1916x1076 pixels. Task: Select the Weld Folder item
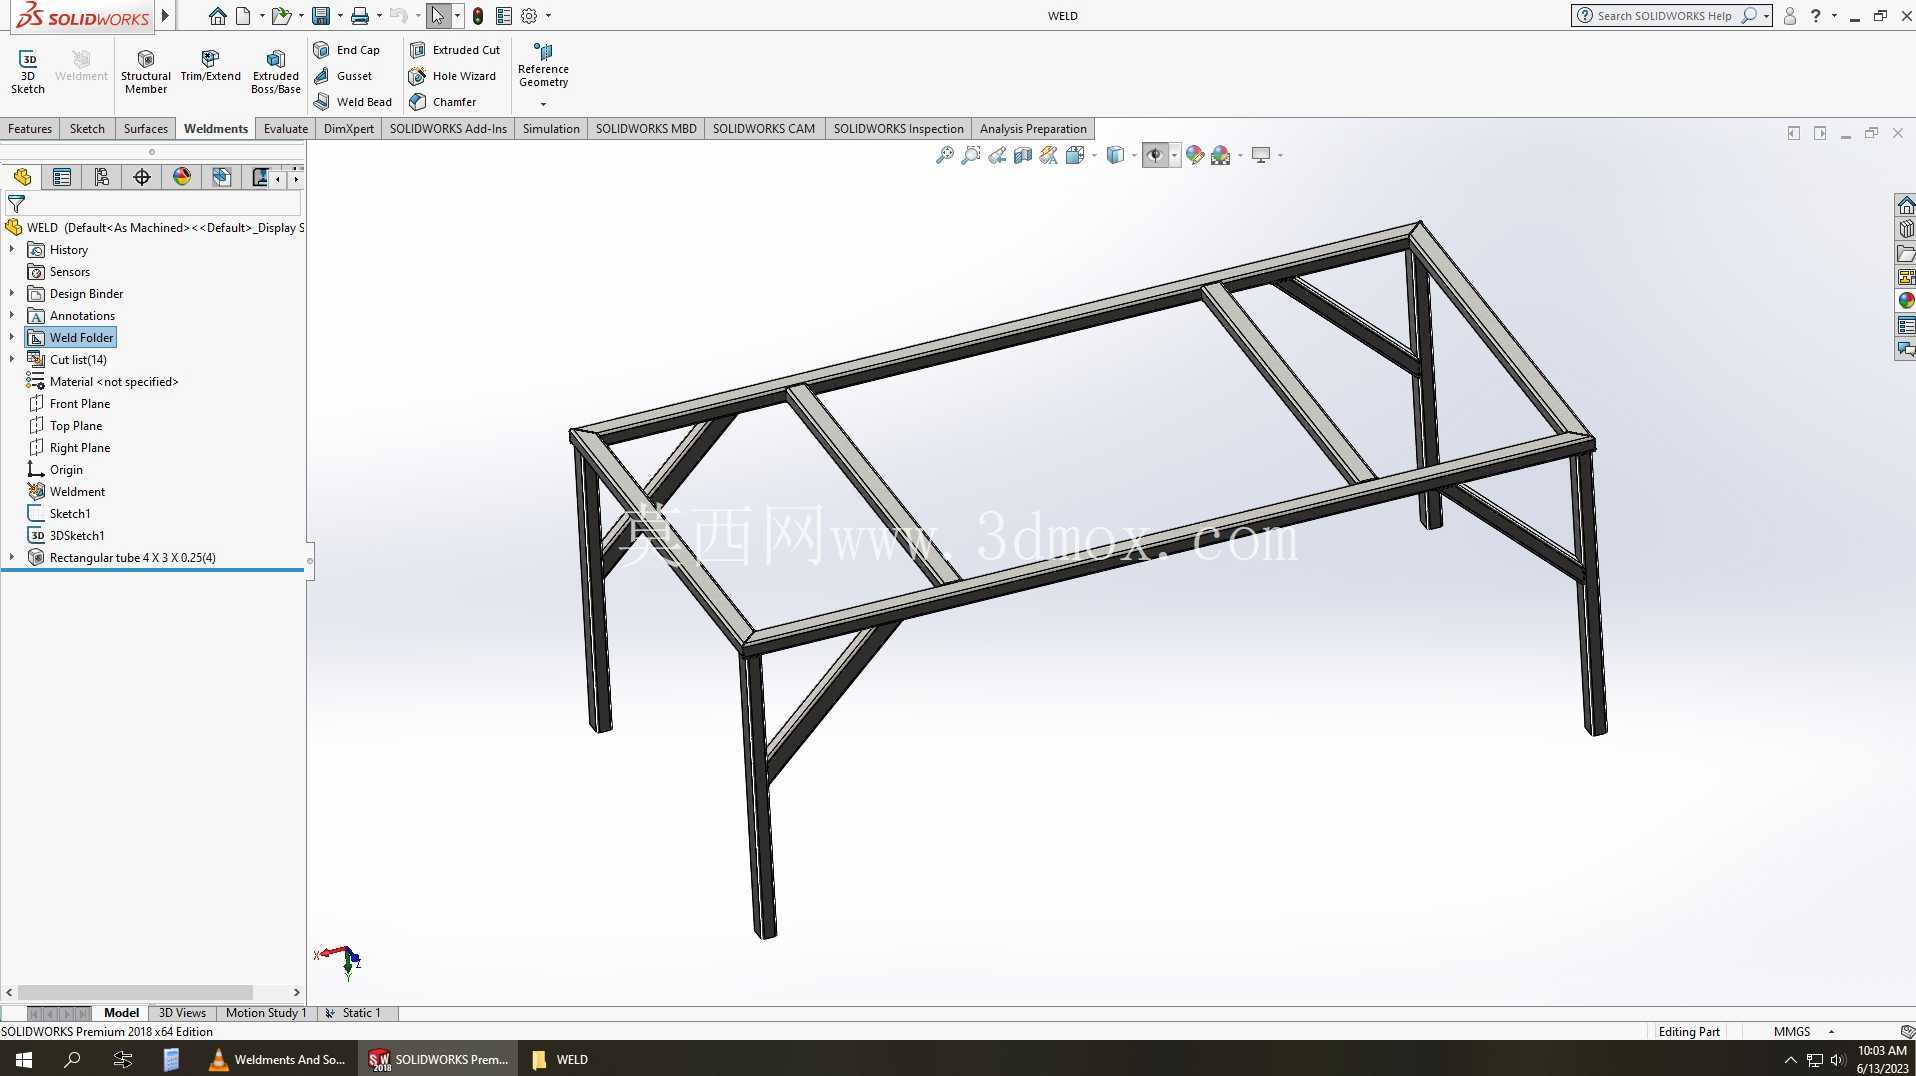pyautogui.click(x=71, y=338)
